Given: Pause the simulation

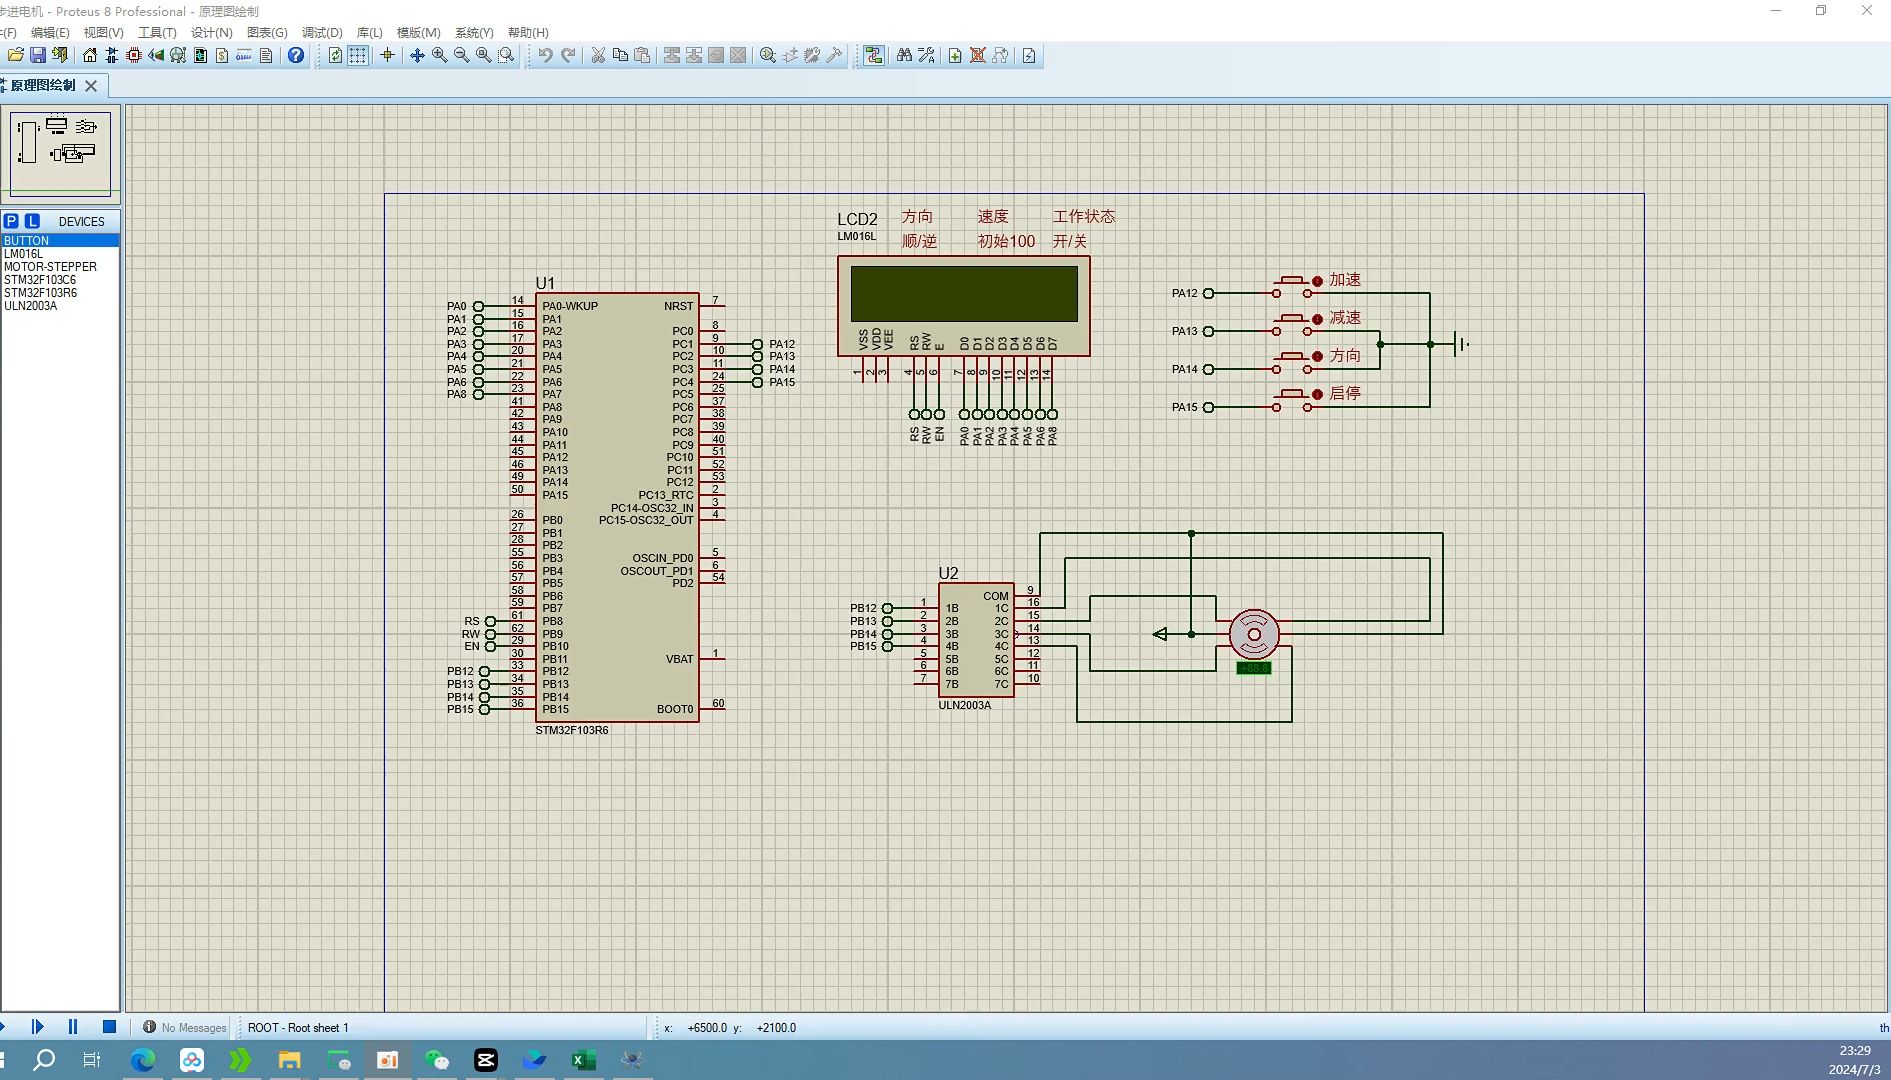Looking at the screenshot, I should tap(73, 1027).
